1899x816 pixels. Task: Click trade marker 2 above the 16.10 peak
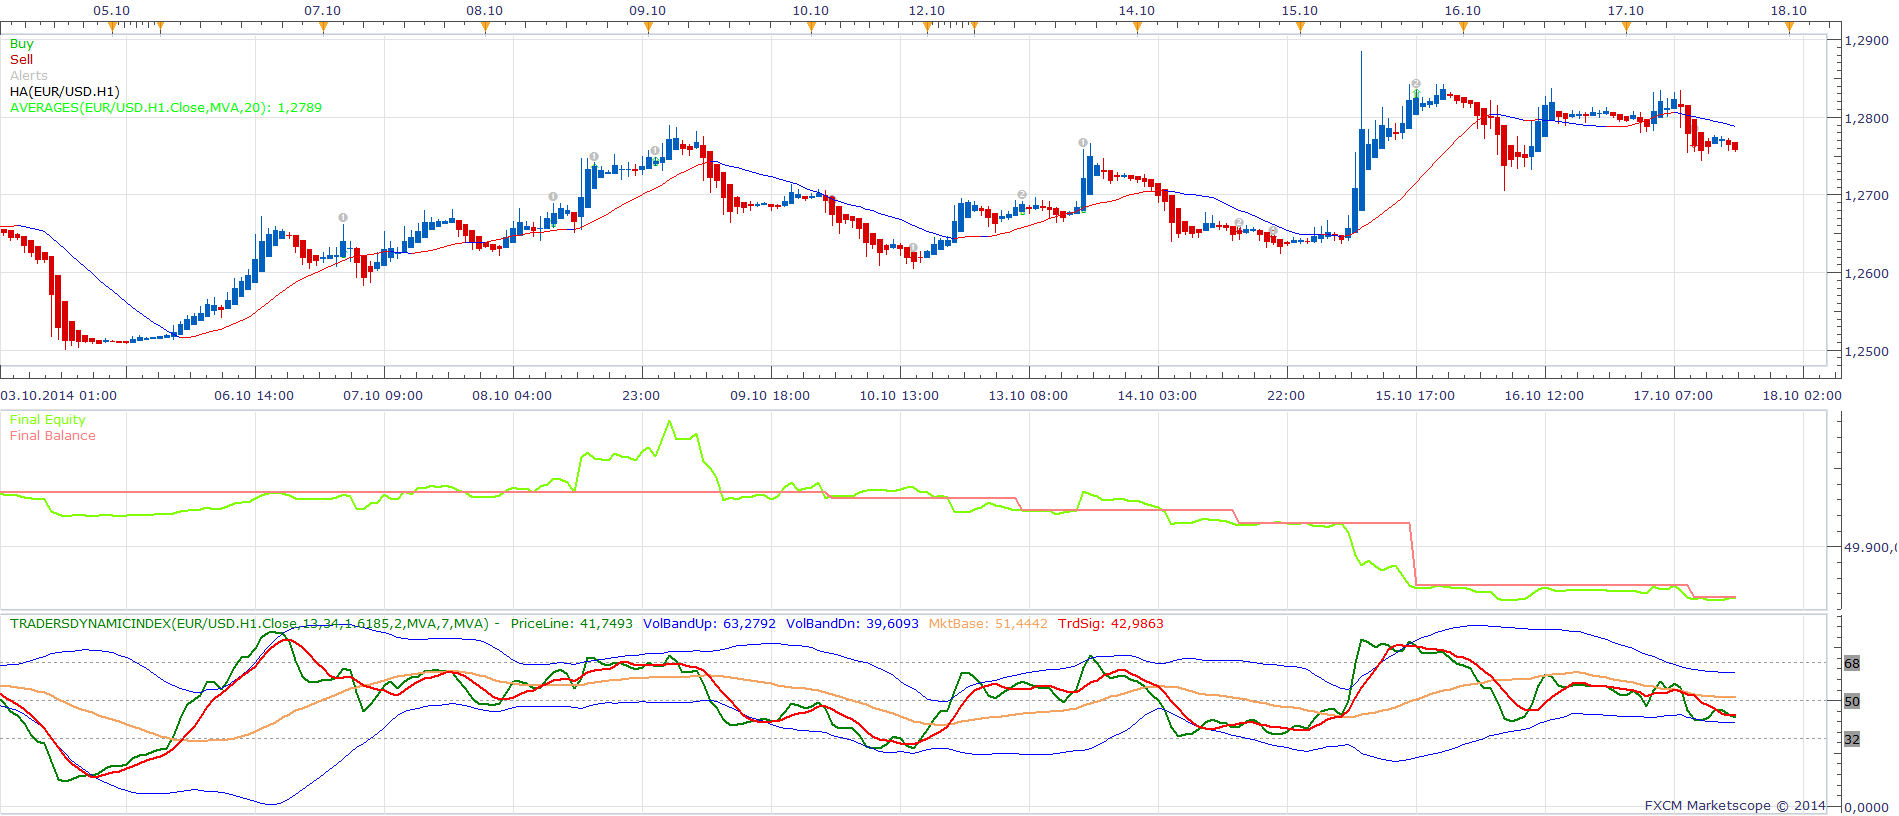click(x=1416, y=84)
